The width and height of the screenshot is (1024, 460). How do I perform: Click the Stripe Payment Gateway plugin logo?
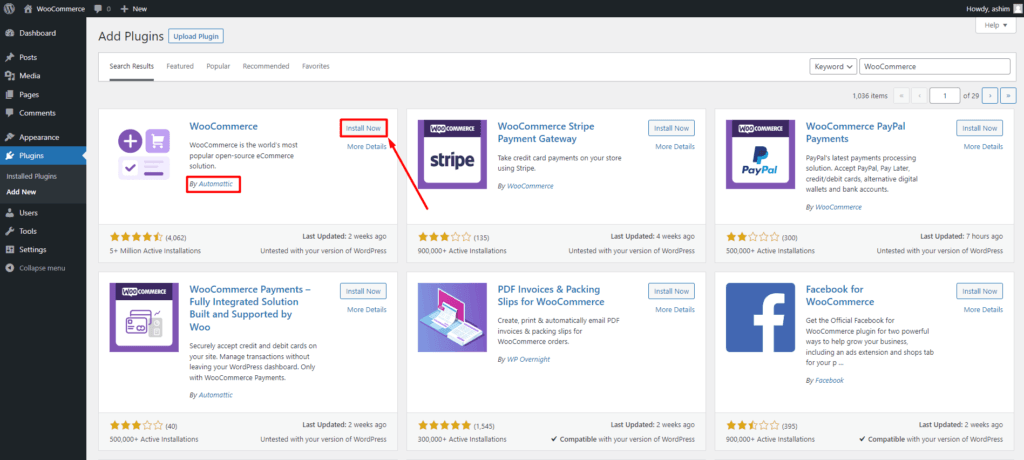452,154
